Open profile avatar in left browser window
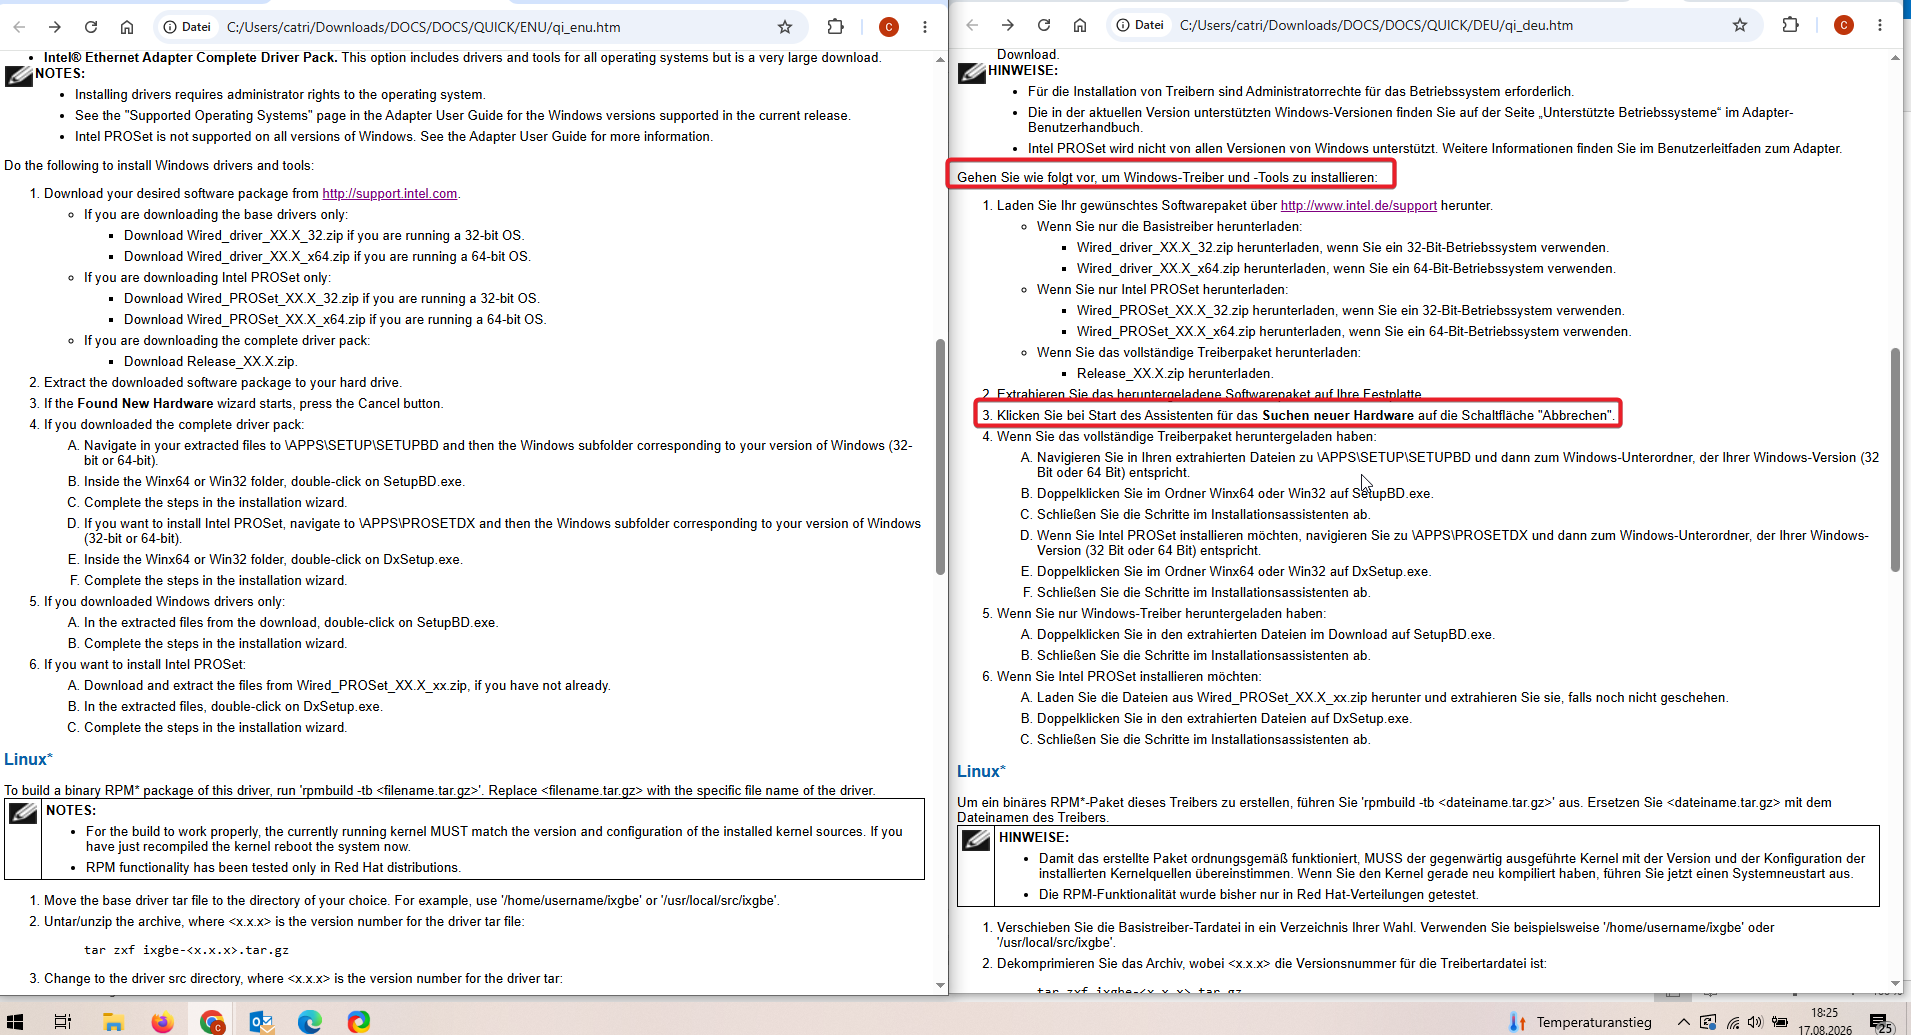The image size is (1911, 1035). [x=888, y=27]
